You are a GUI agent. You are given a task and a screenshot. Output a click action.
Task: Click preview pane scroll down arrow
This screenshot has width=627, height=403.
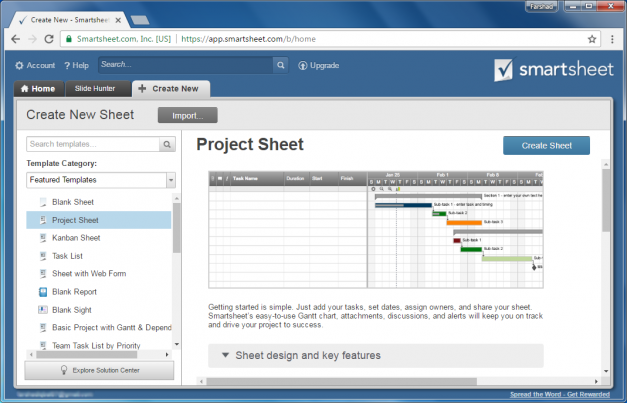tap(606, 371)
